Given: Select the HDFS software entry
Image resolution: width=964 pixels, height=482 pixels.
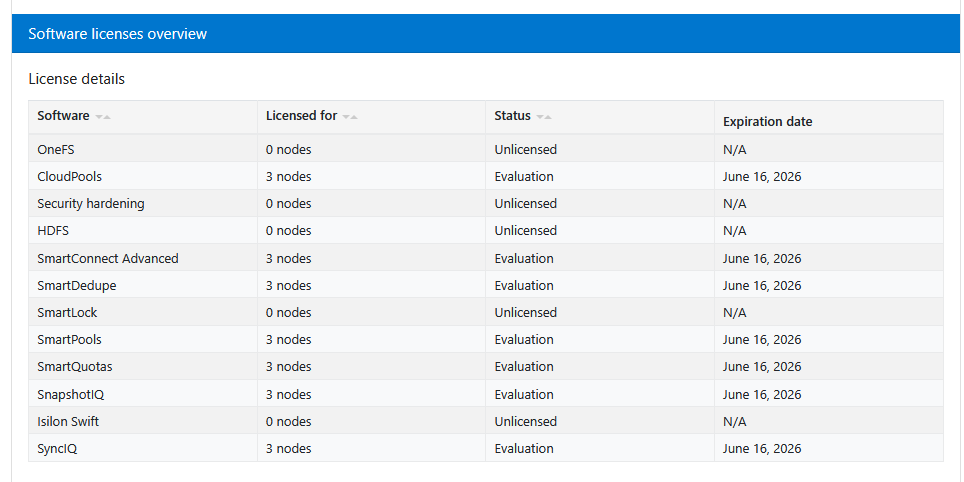Looking at the screenshot, I should (x=52, y=231).
